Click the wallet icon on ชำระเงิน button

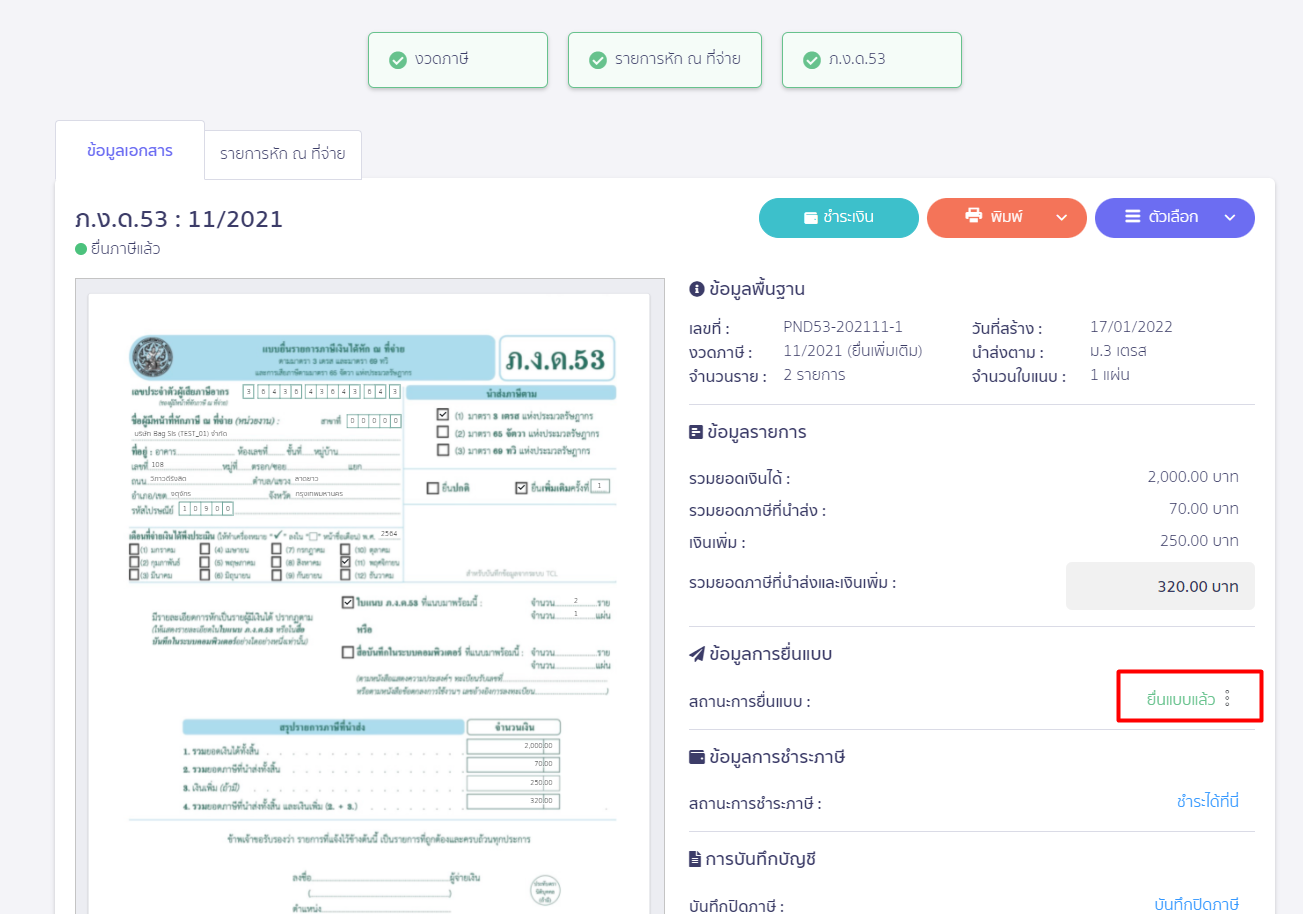pyautogui.click(x=811, y=217)
